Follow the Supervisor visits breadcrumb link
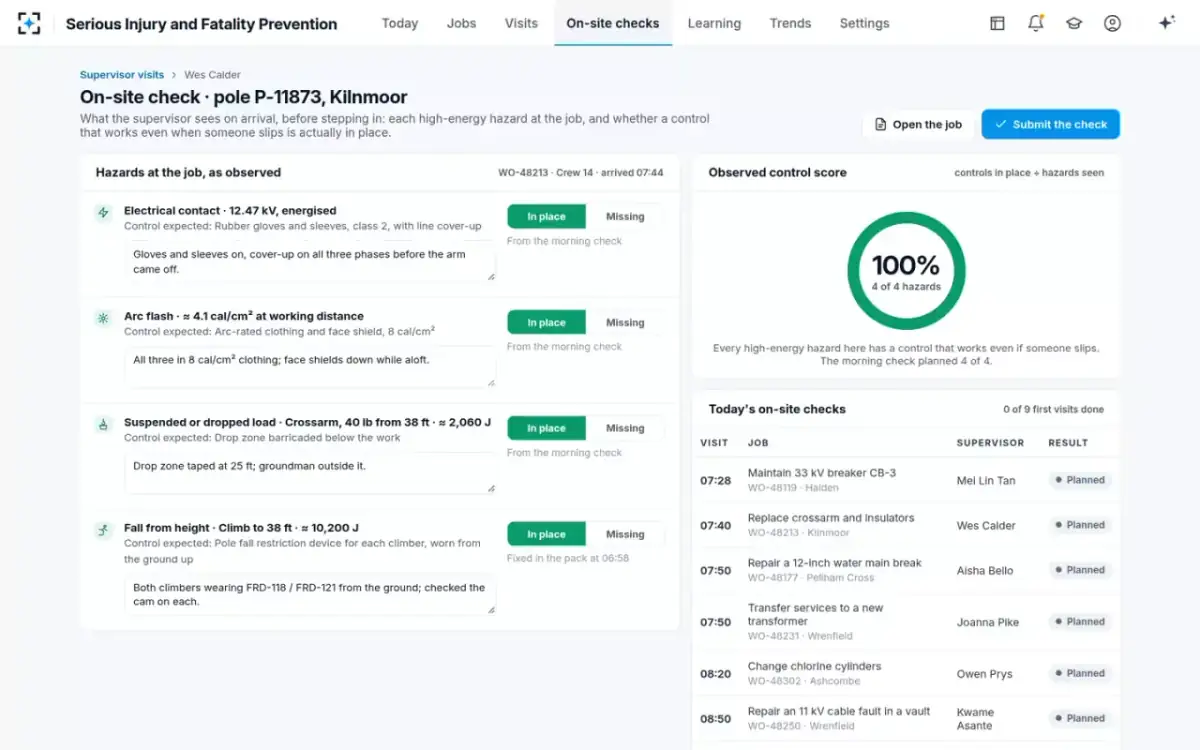The image size is (1200, 750). point(122,75)
